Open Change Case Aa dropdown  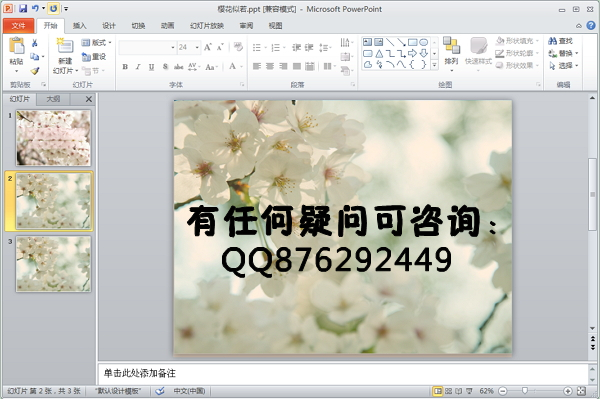211,67
